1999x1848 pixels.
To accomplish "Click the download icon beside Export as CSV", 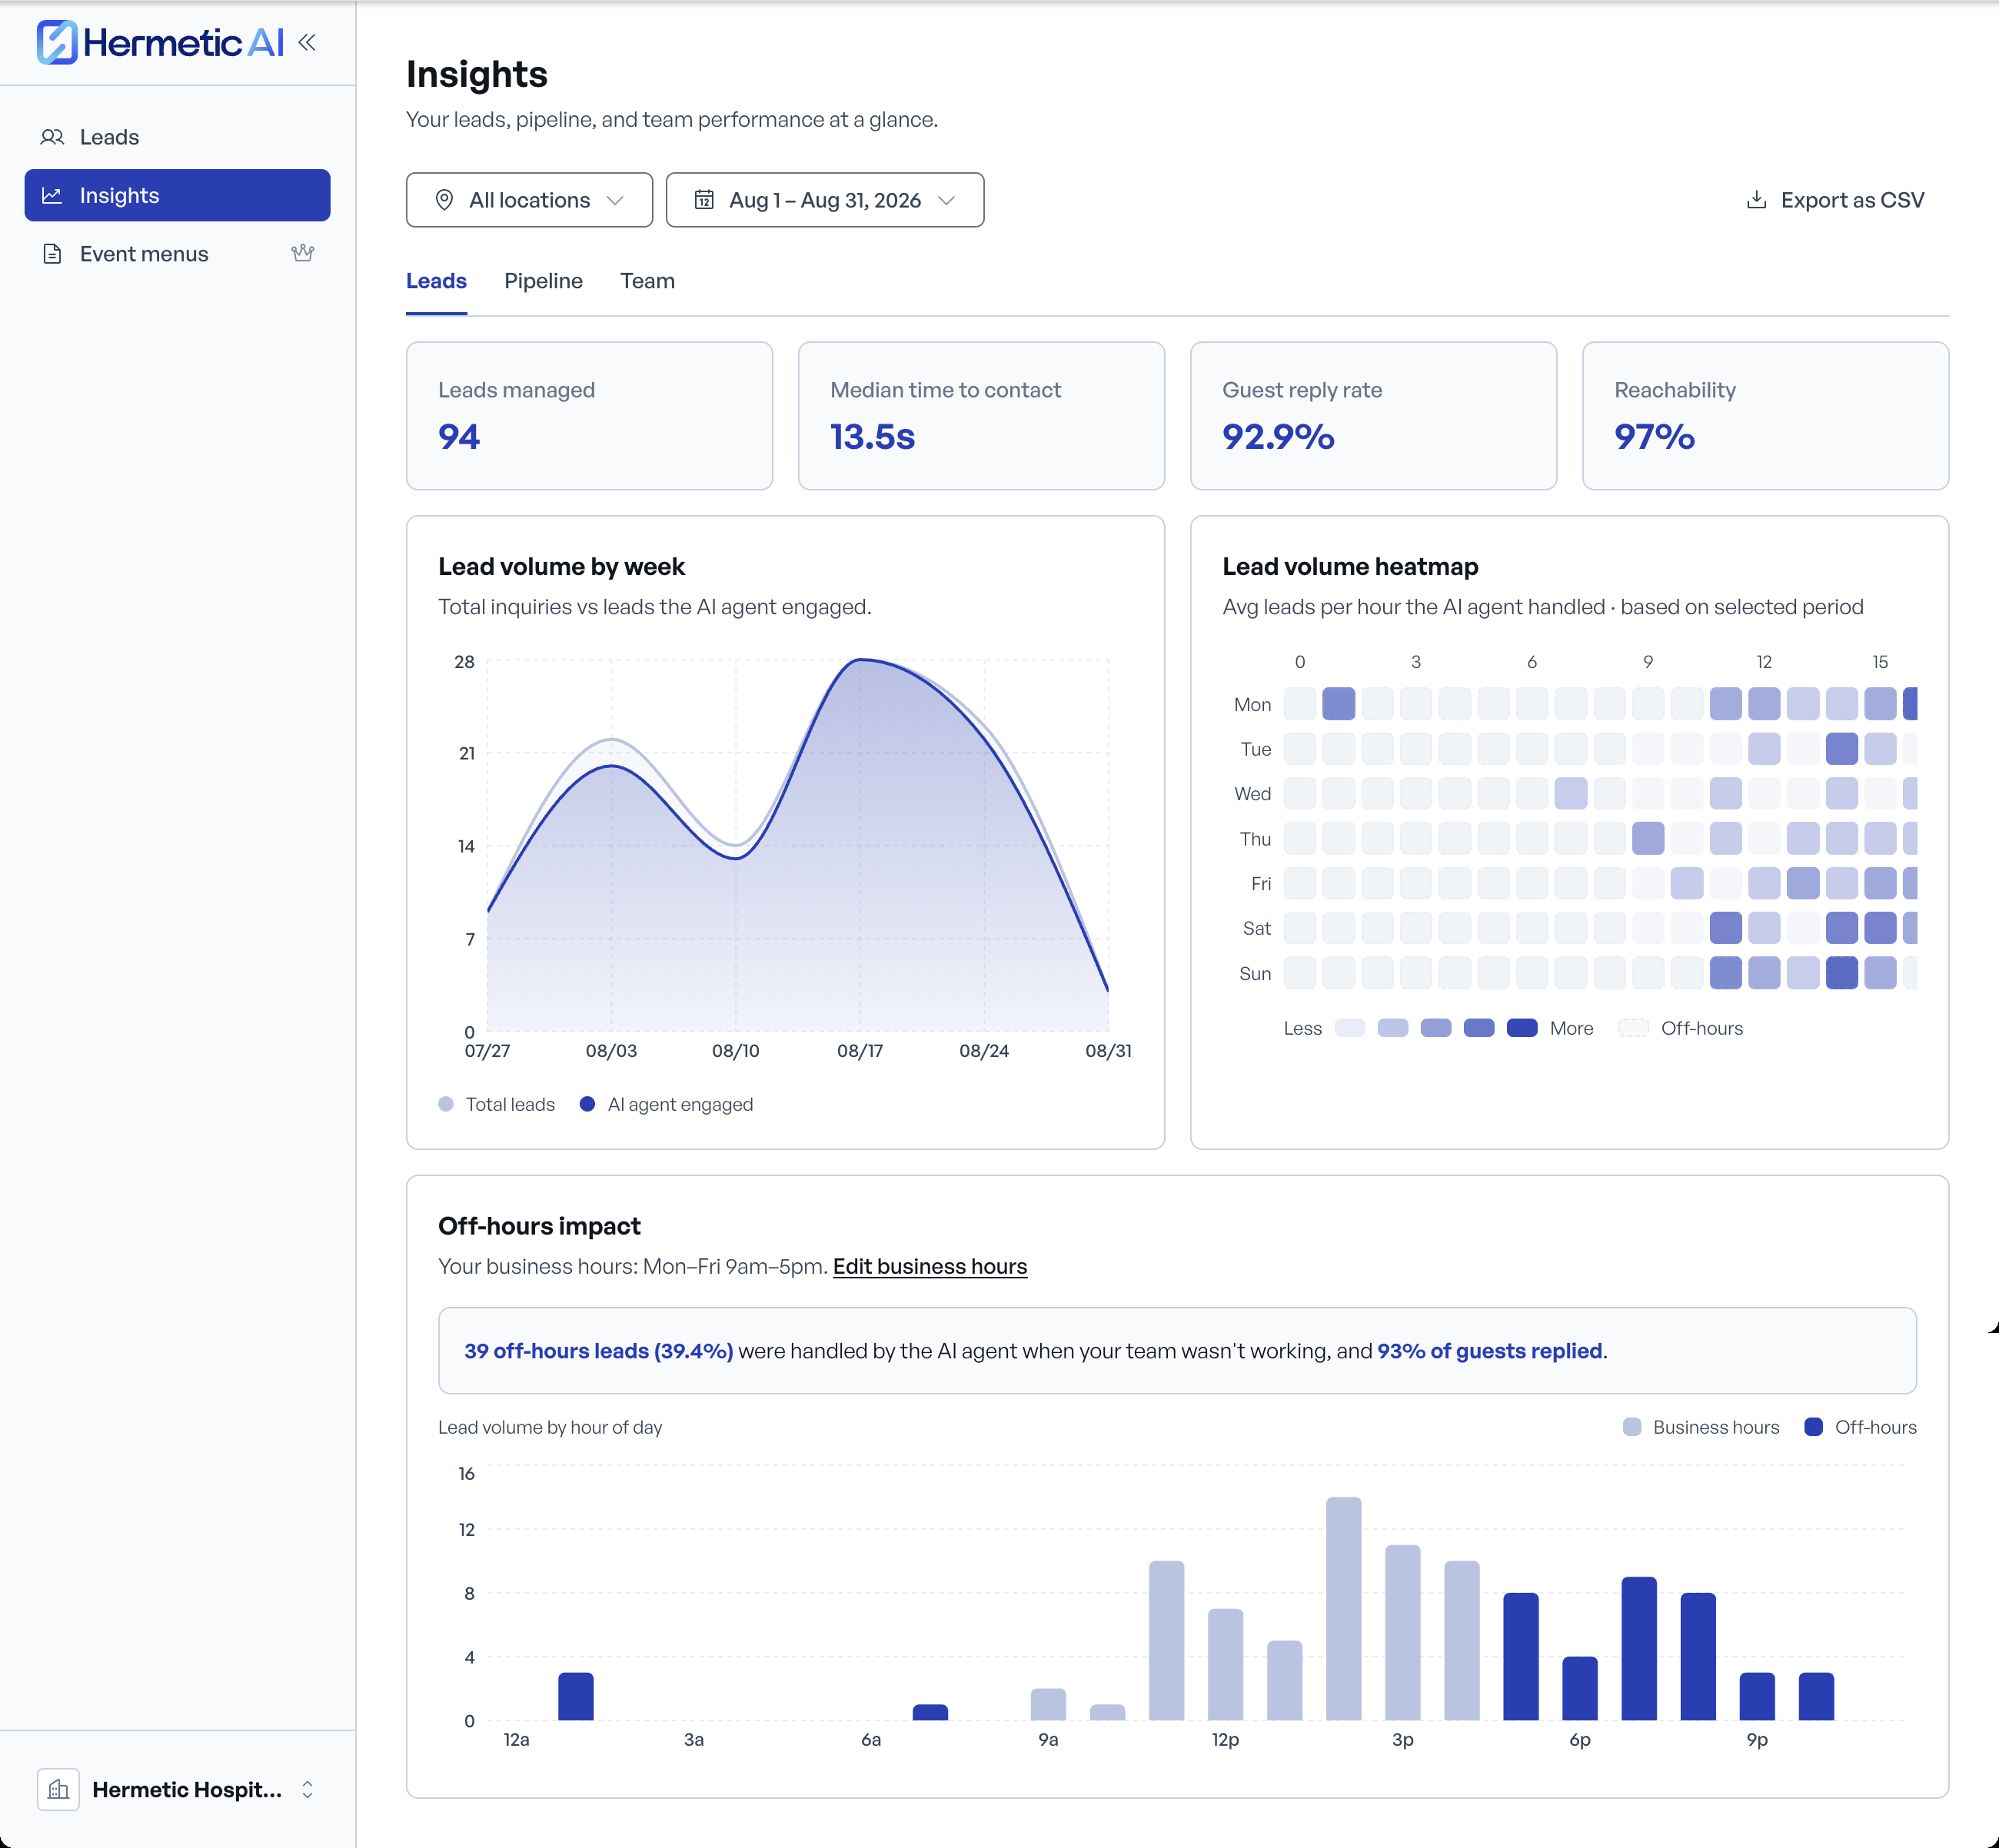I will [1756, 200].
